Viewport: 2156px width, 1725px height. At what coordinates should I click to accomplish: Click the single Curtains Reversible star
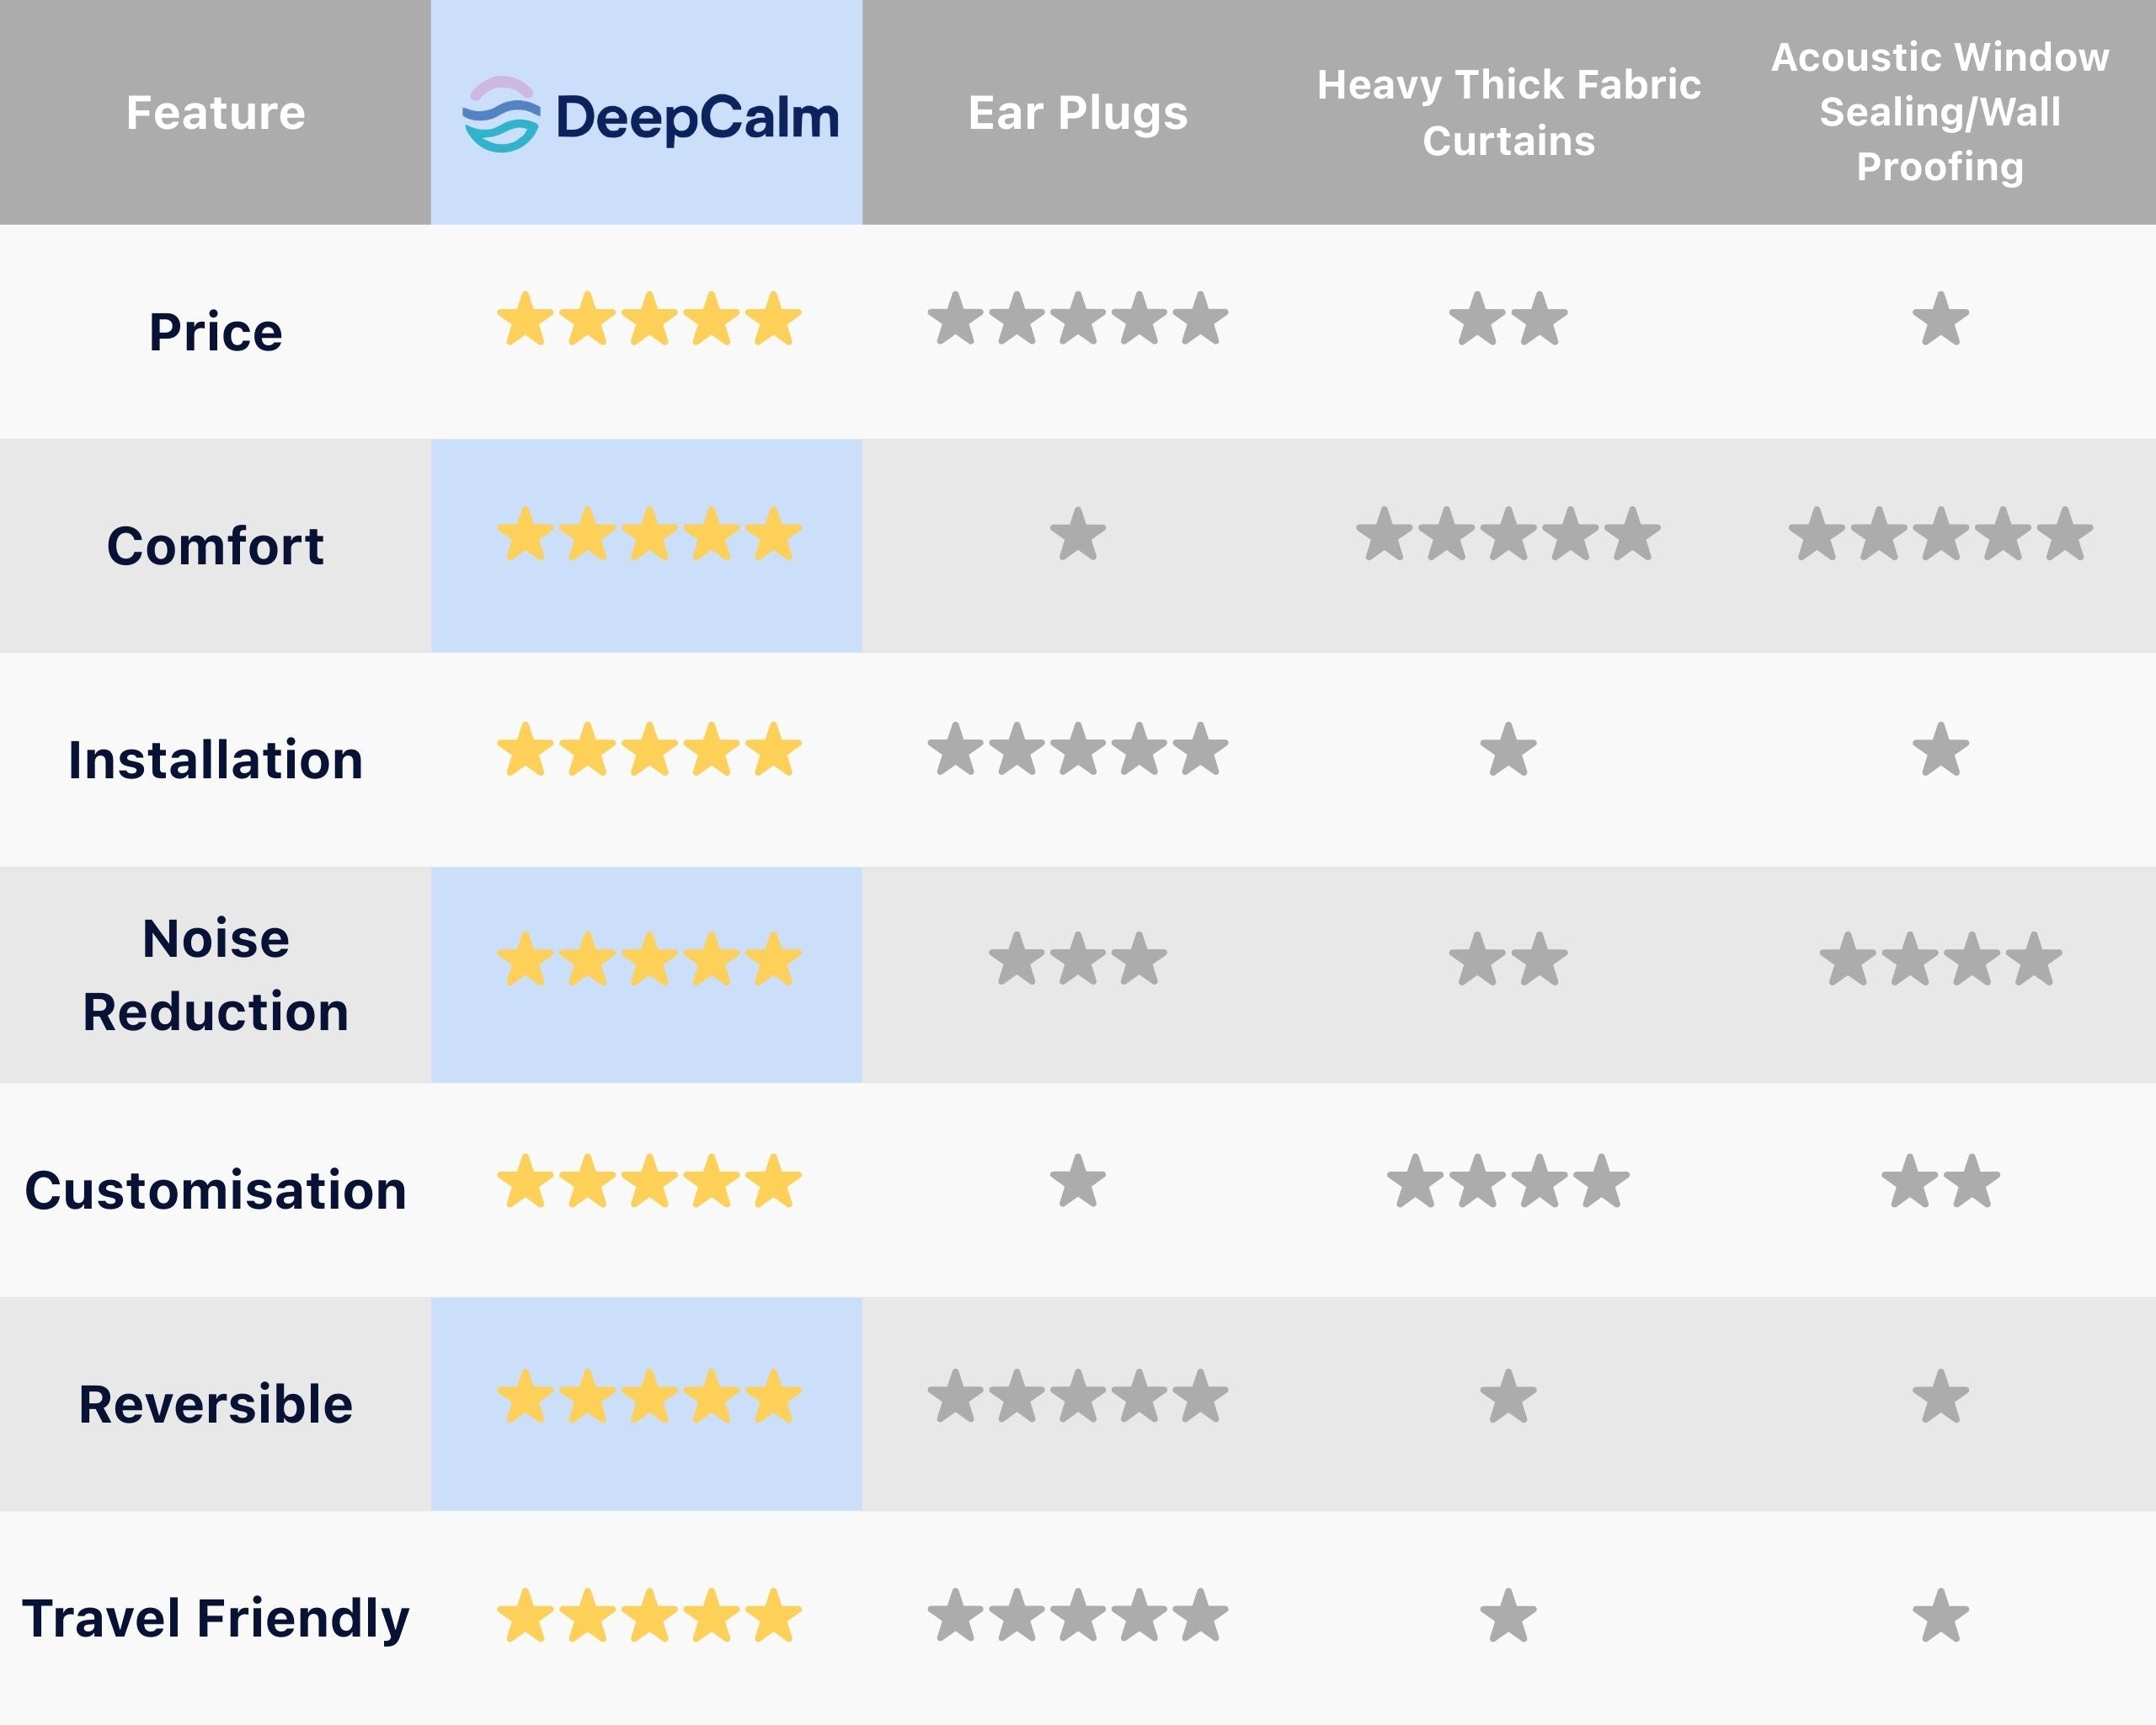(1508, 1397)
